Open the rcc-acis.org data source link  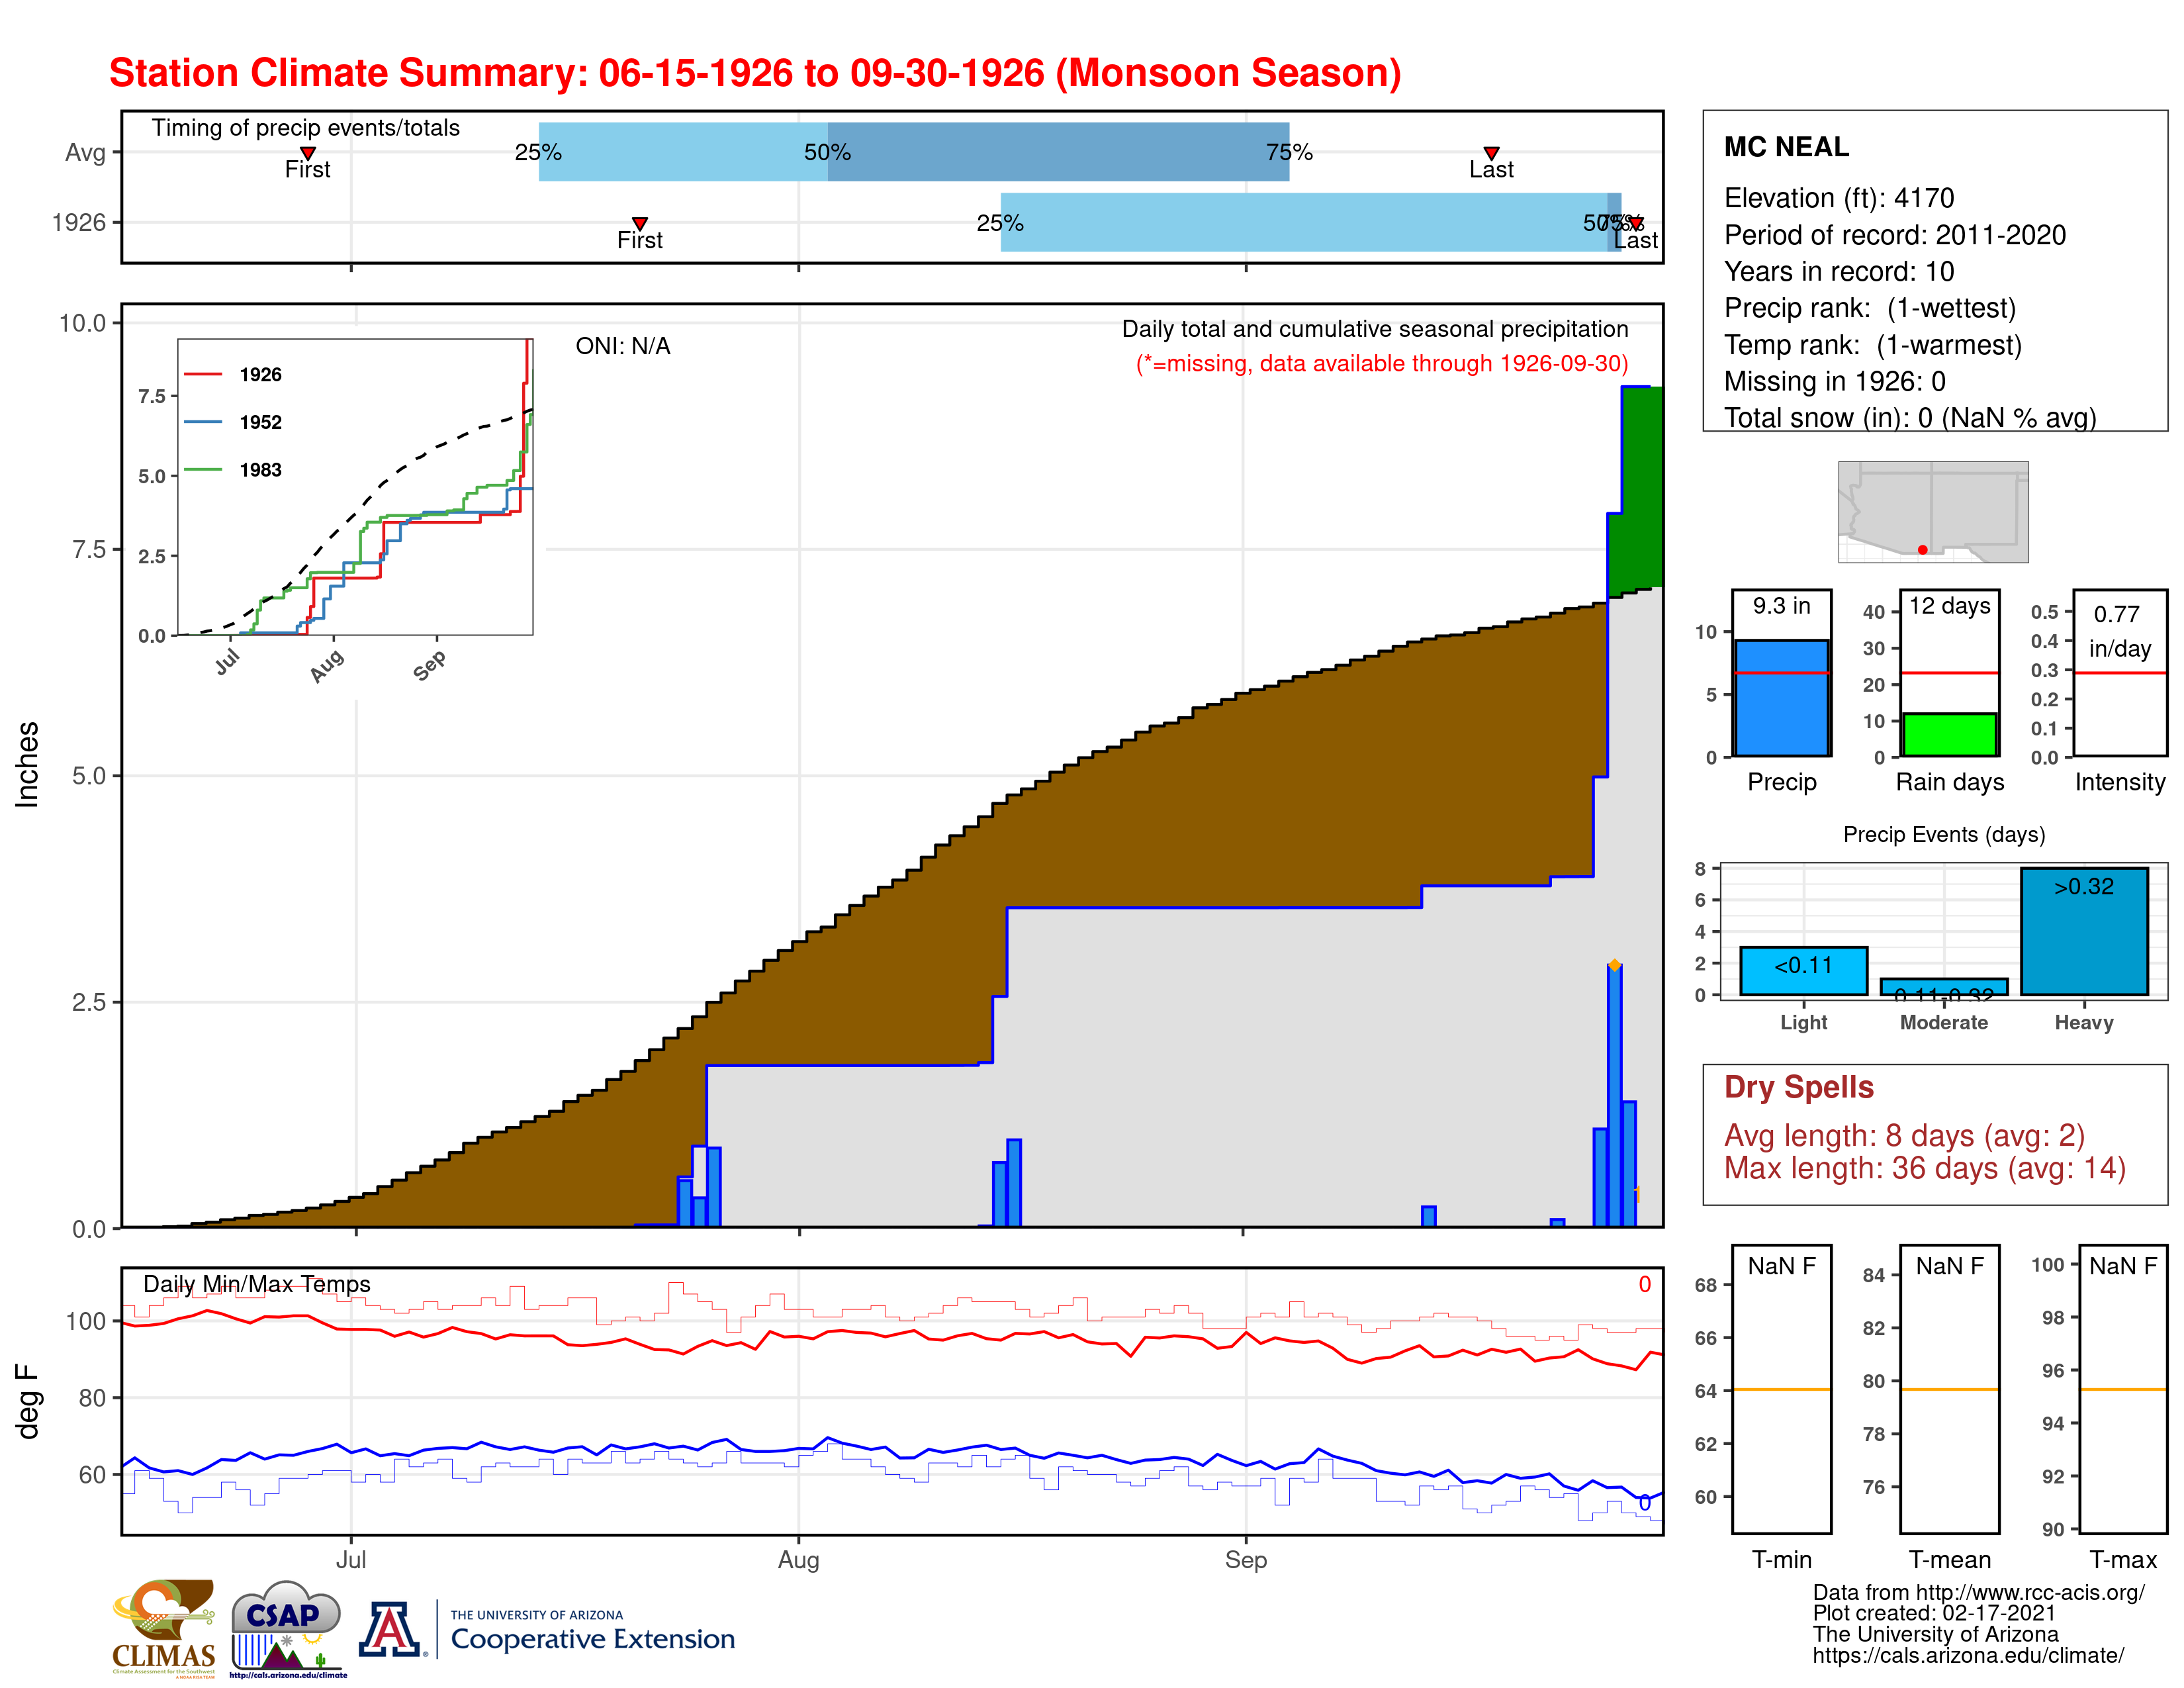point(1978,1593)
